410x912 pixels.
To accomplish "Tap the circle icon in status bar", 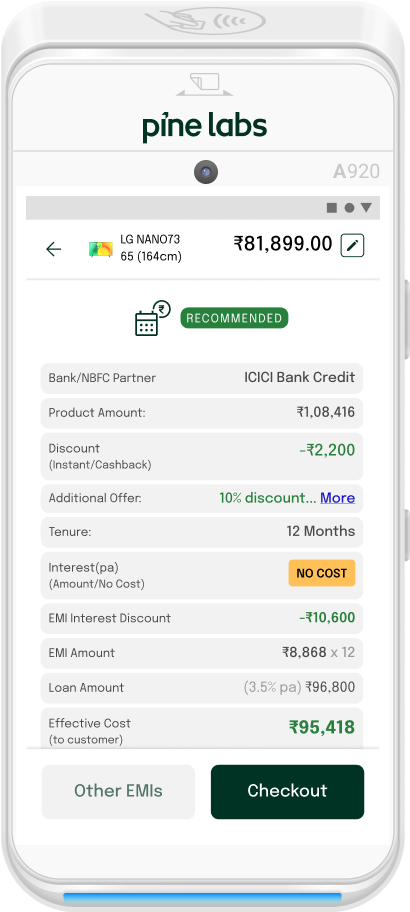I will [x=349, y=208].
